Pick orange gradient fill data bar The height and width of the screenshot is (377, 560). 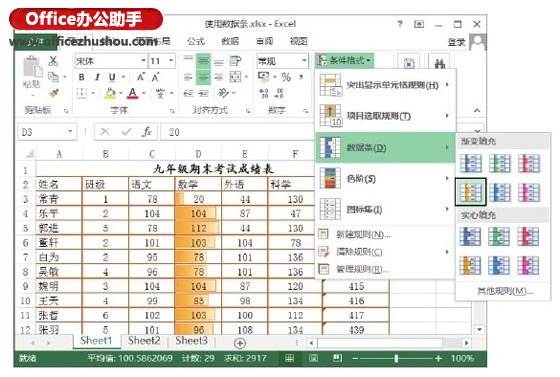(470, 192)
